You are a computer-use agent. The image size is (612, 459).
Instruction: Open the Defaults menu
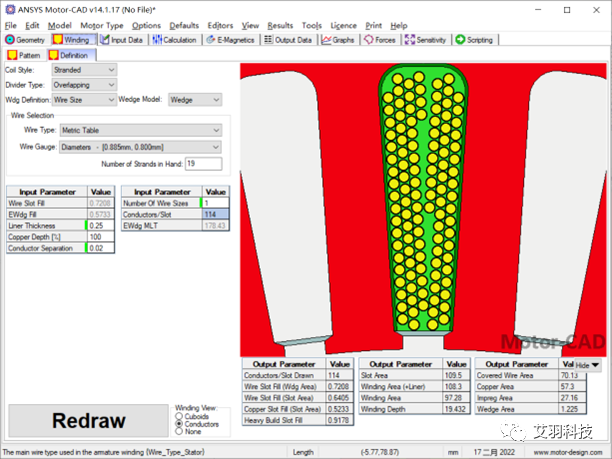[x=184, y=26]
